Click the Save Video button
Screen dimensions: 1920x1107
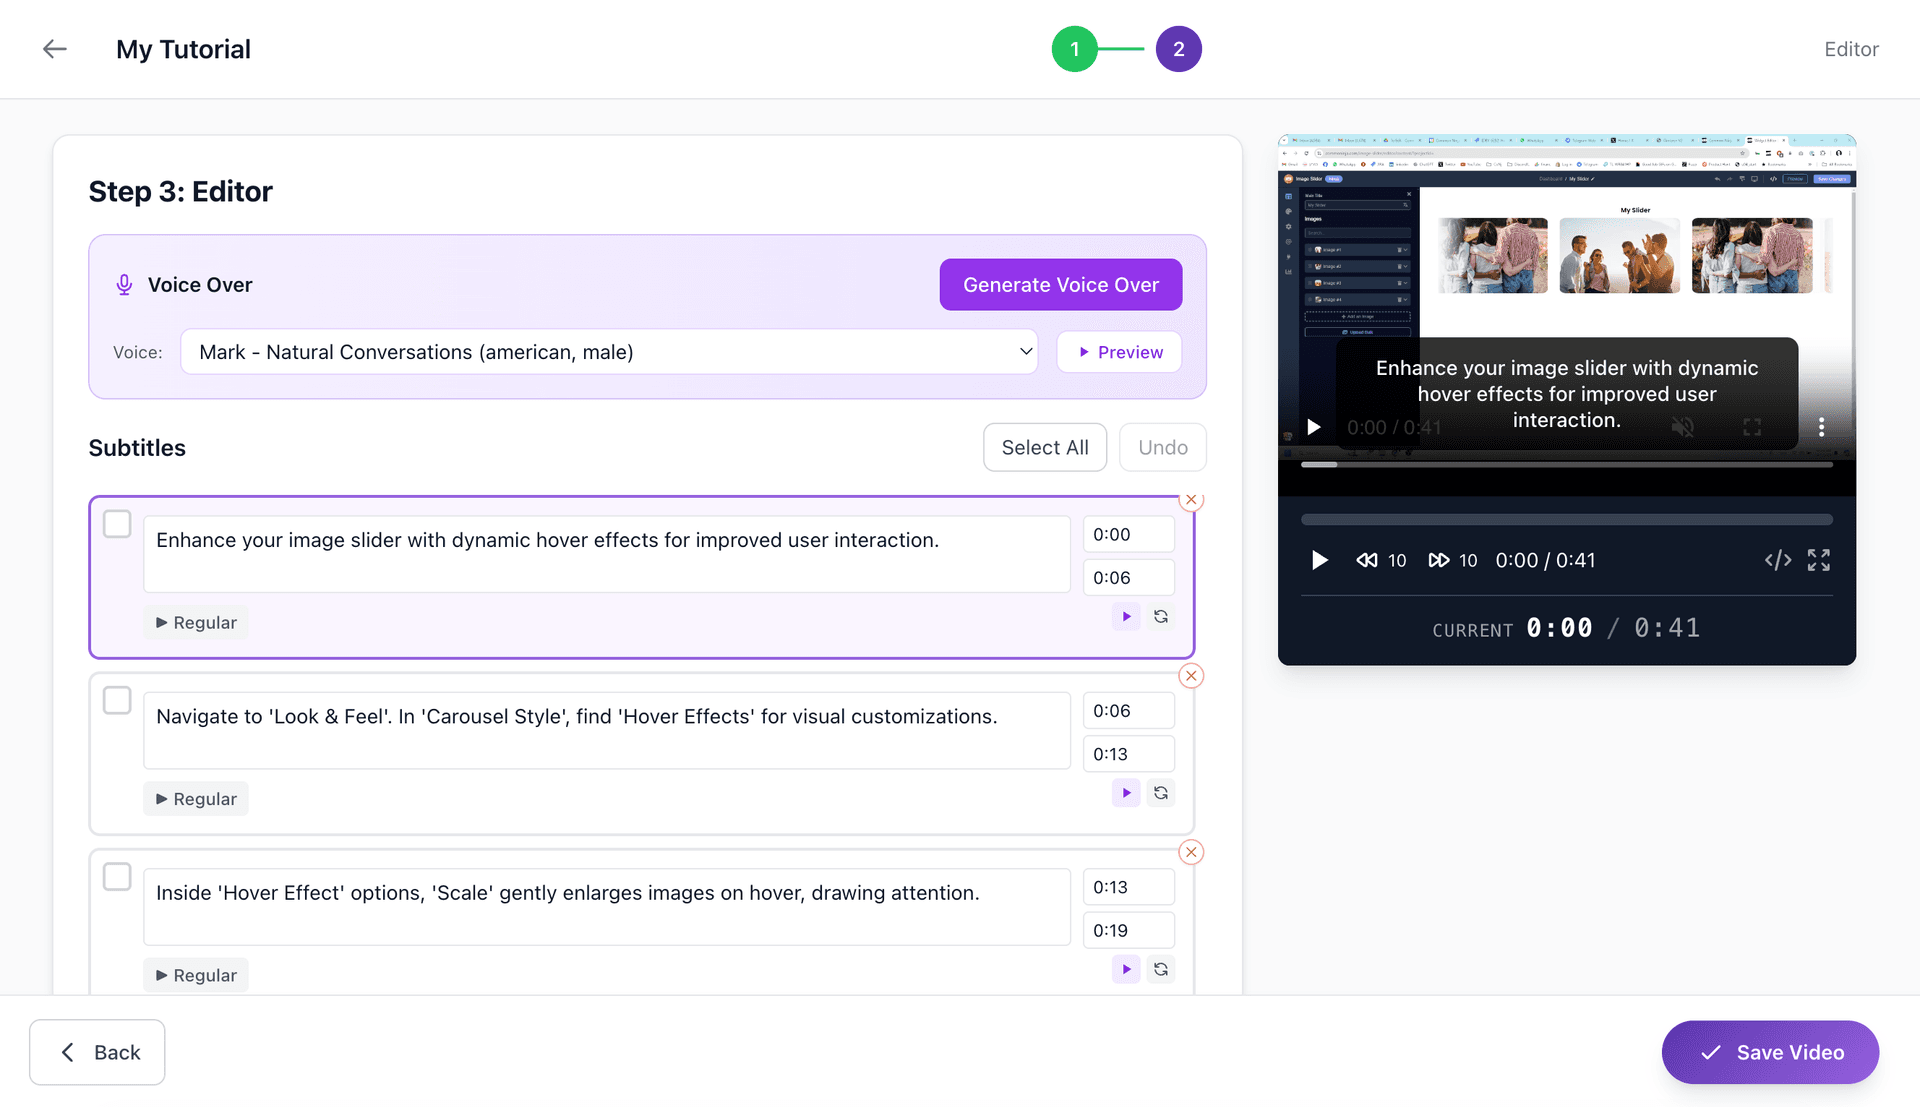tap(1770, 1052)
